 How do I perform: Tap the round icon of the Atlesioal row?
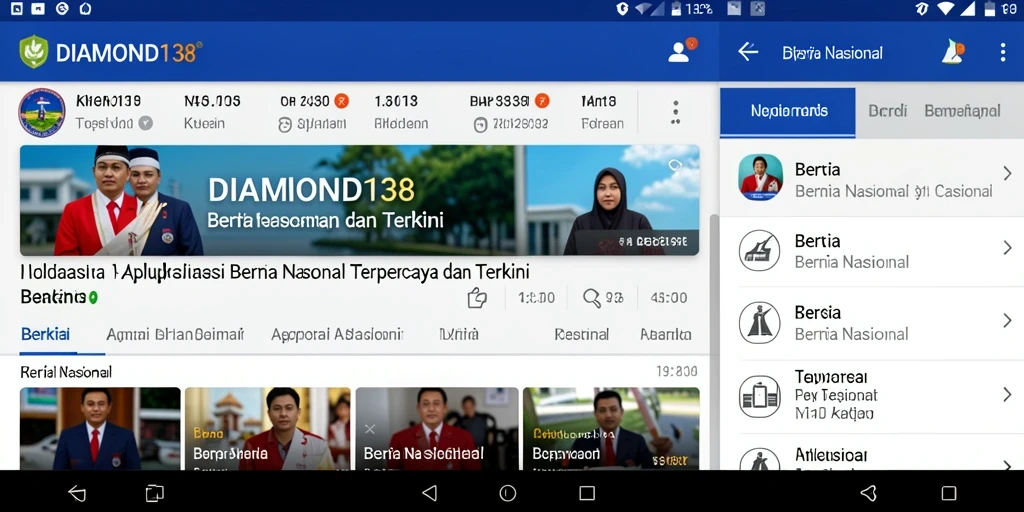[x=760, y=459]
